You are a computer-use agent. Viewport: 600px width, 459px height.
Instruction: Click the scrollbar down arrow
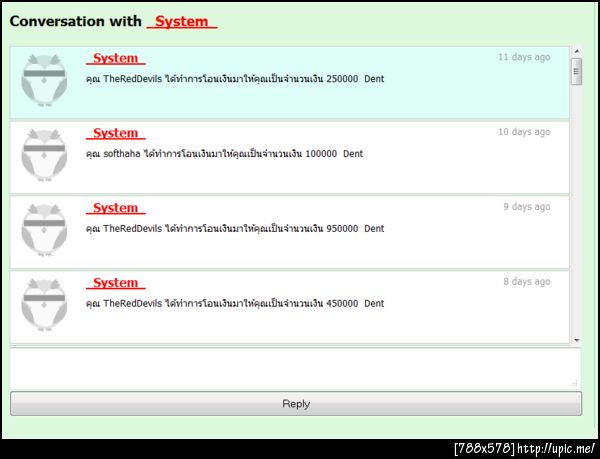pos(577,340)
